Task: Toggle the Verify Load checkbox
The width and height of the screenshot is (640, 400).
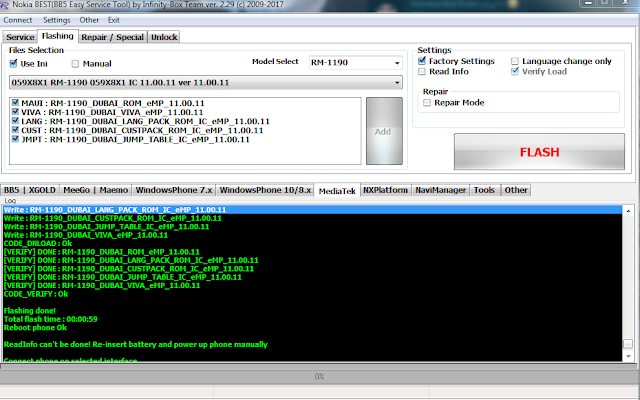Action: (515, 72)
